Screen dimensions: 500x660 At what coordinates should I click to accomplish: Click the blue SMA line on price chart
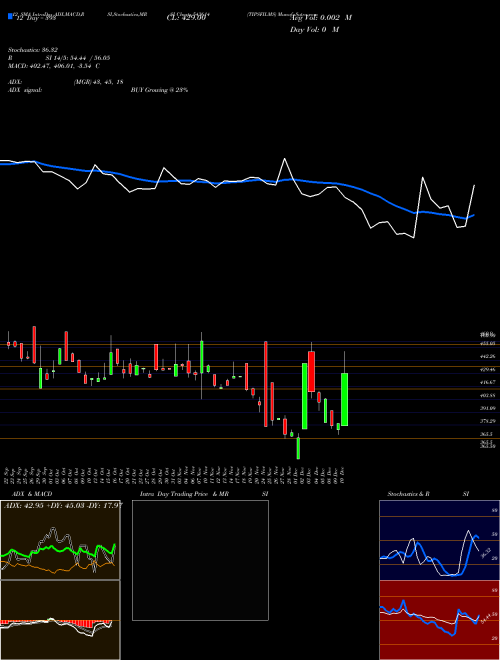(x=236, y=182)
